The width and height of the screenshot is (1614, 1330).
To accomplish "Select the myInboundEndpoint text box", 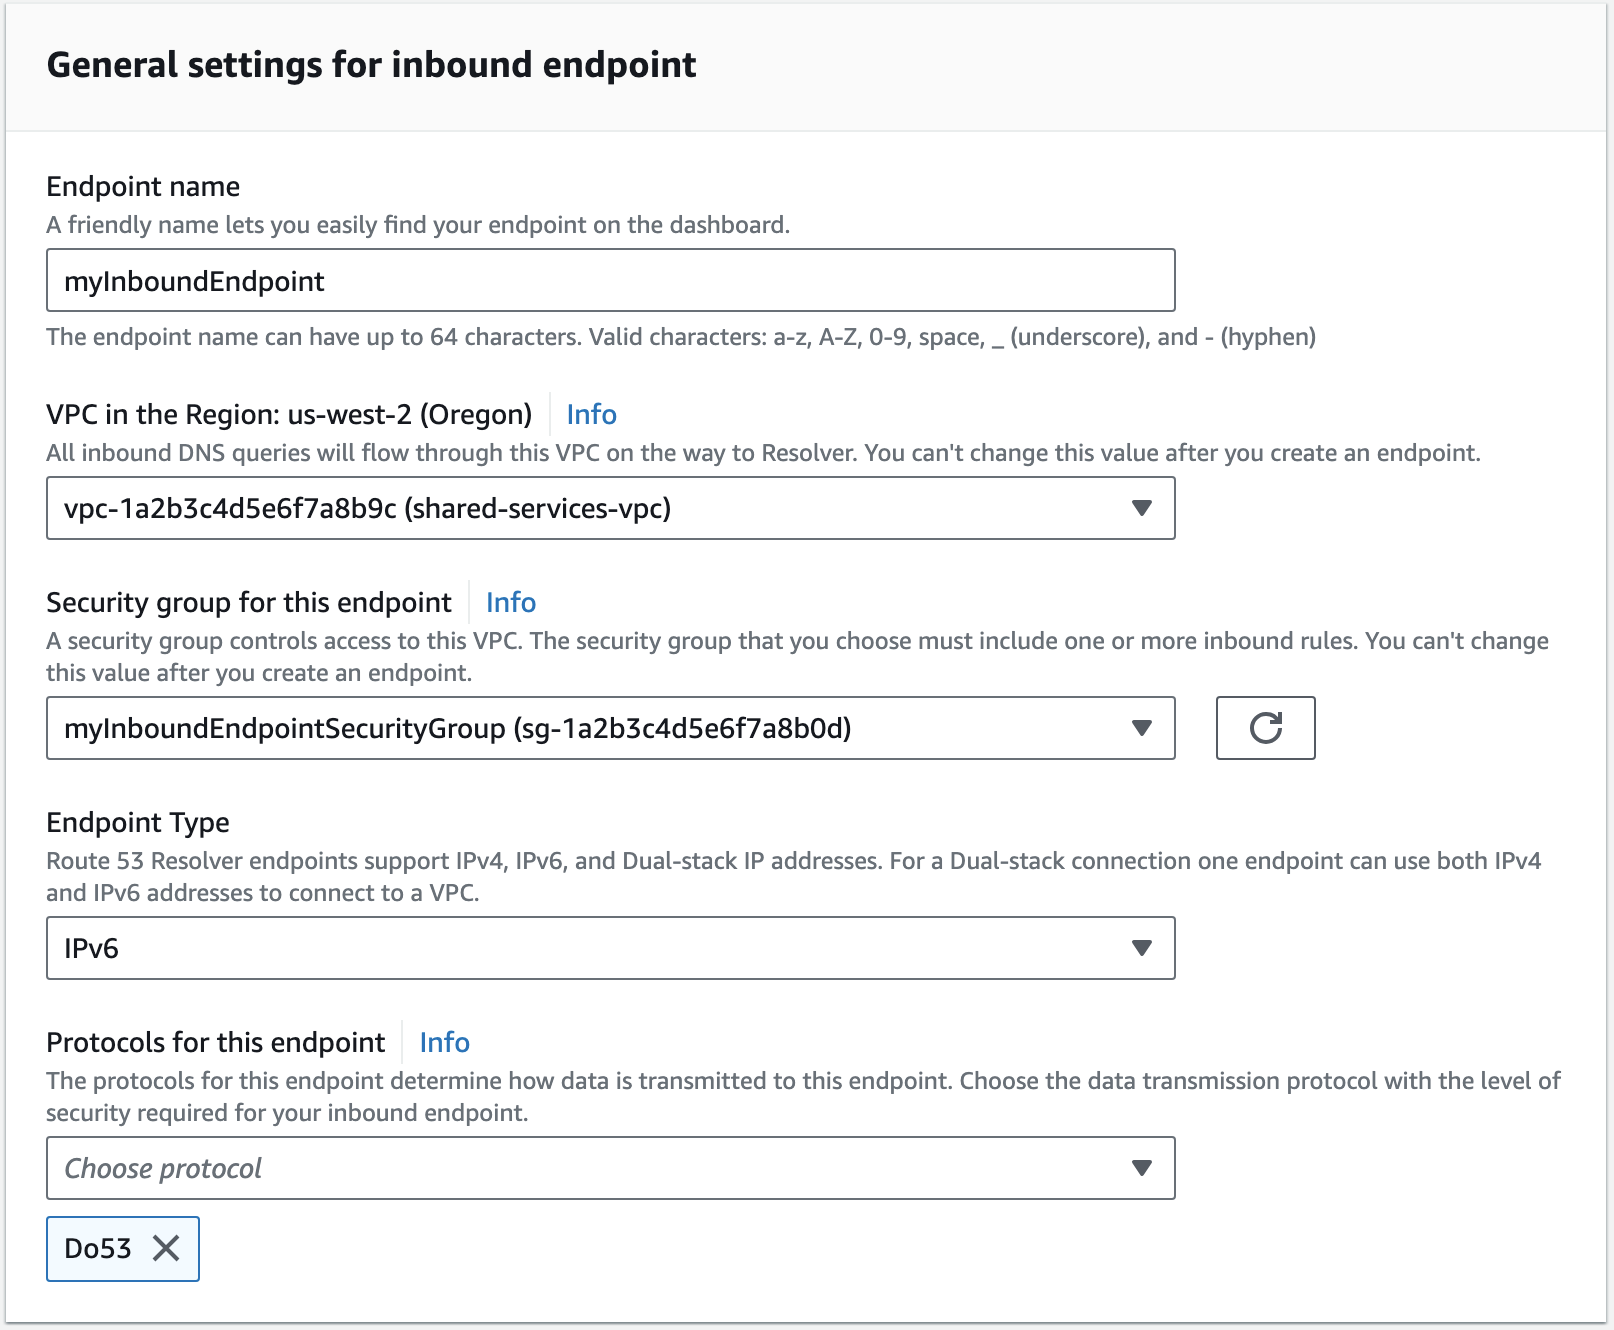I will [x=609, y=280].
